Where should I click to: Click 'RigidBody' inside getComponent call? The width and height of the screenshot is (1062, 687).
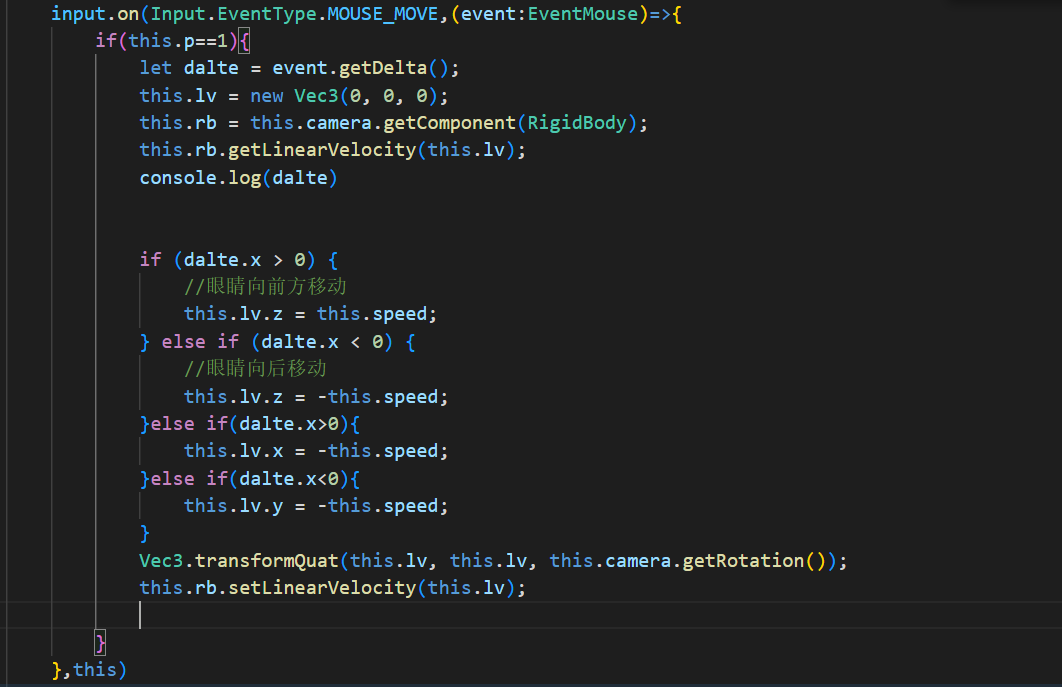(x=577, y=123)
